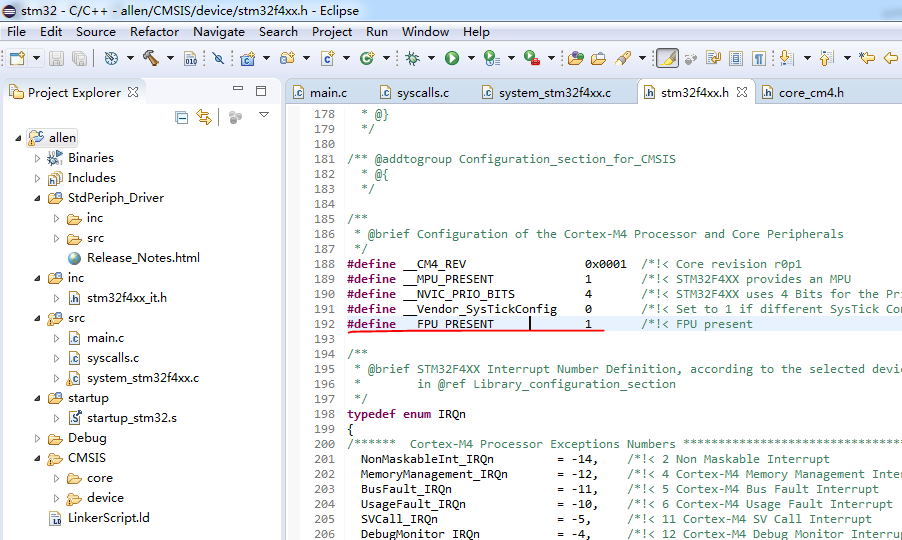Click Link with Editor double-arrow icon

pos(204,117)
